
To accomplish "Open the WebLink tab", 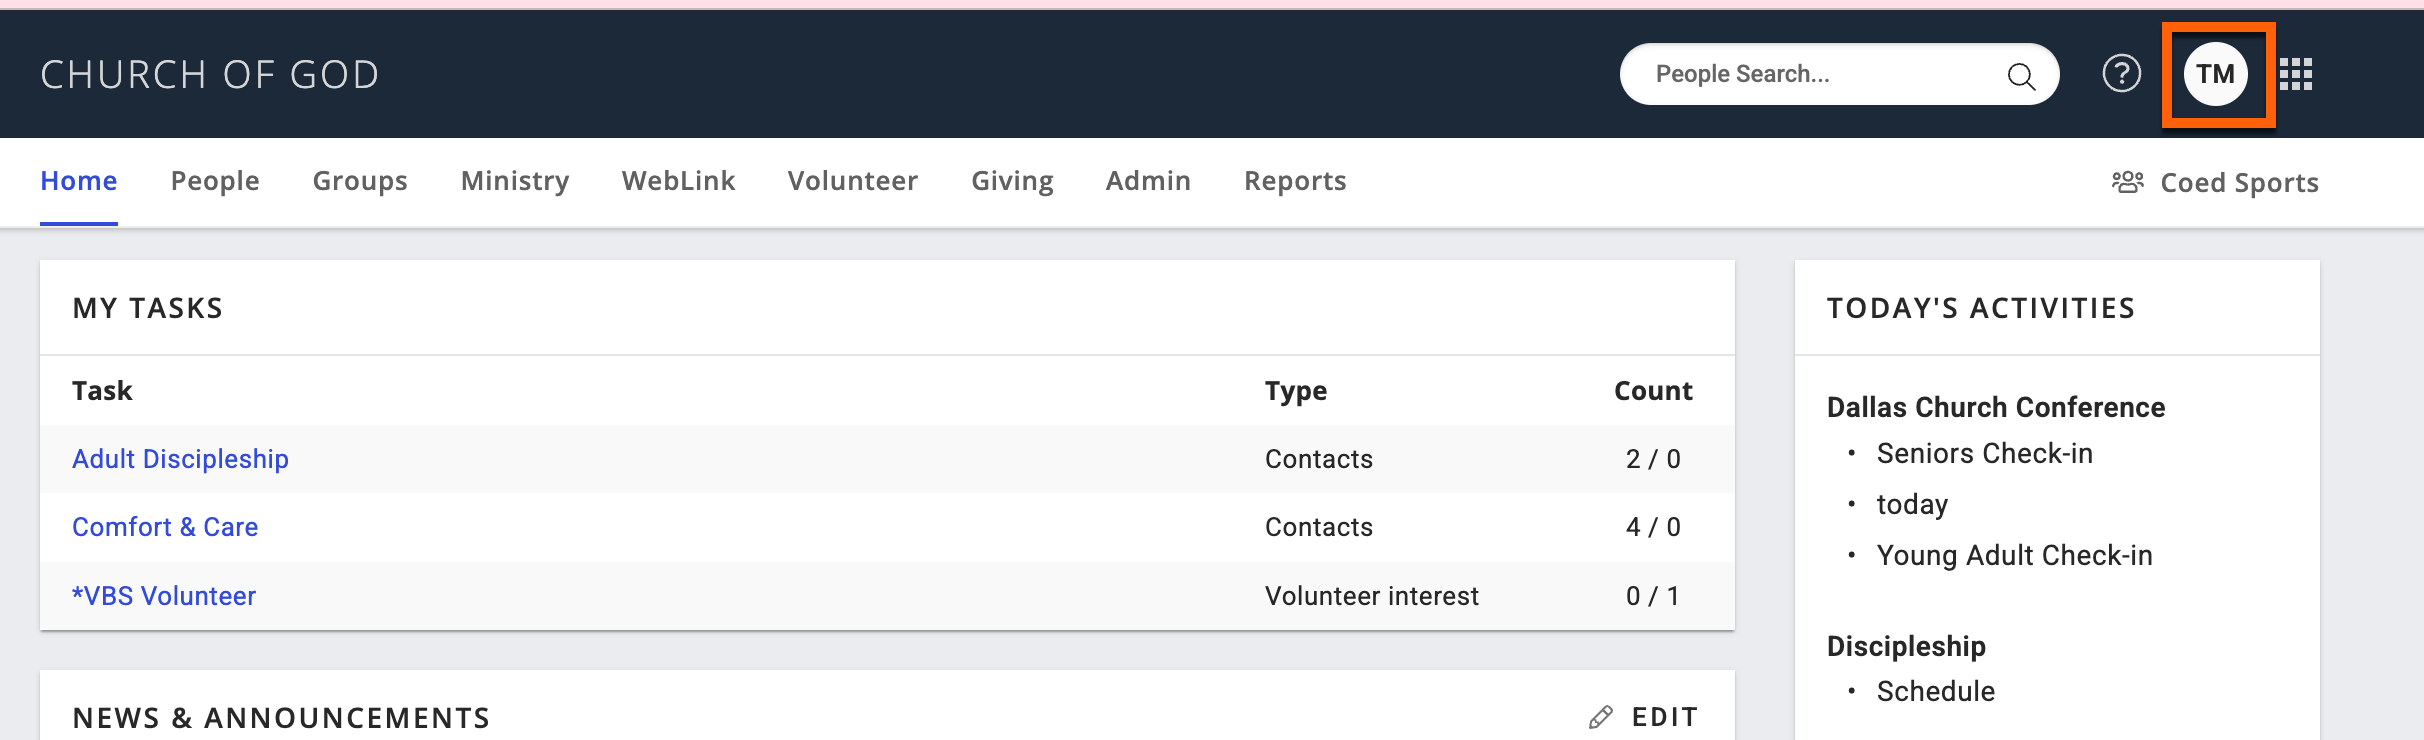I will pos(678,181).
